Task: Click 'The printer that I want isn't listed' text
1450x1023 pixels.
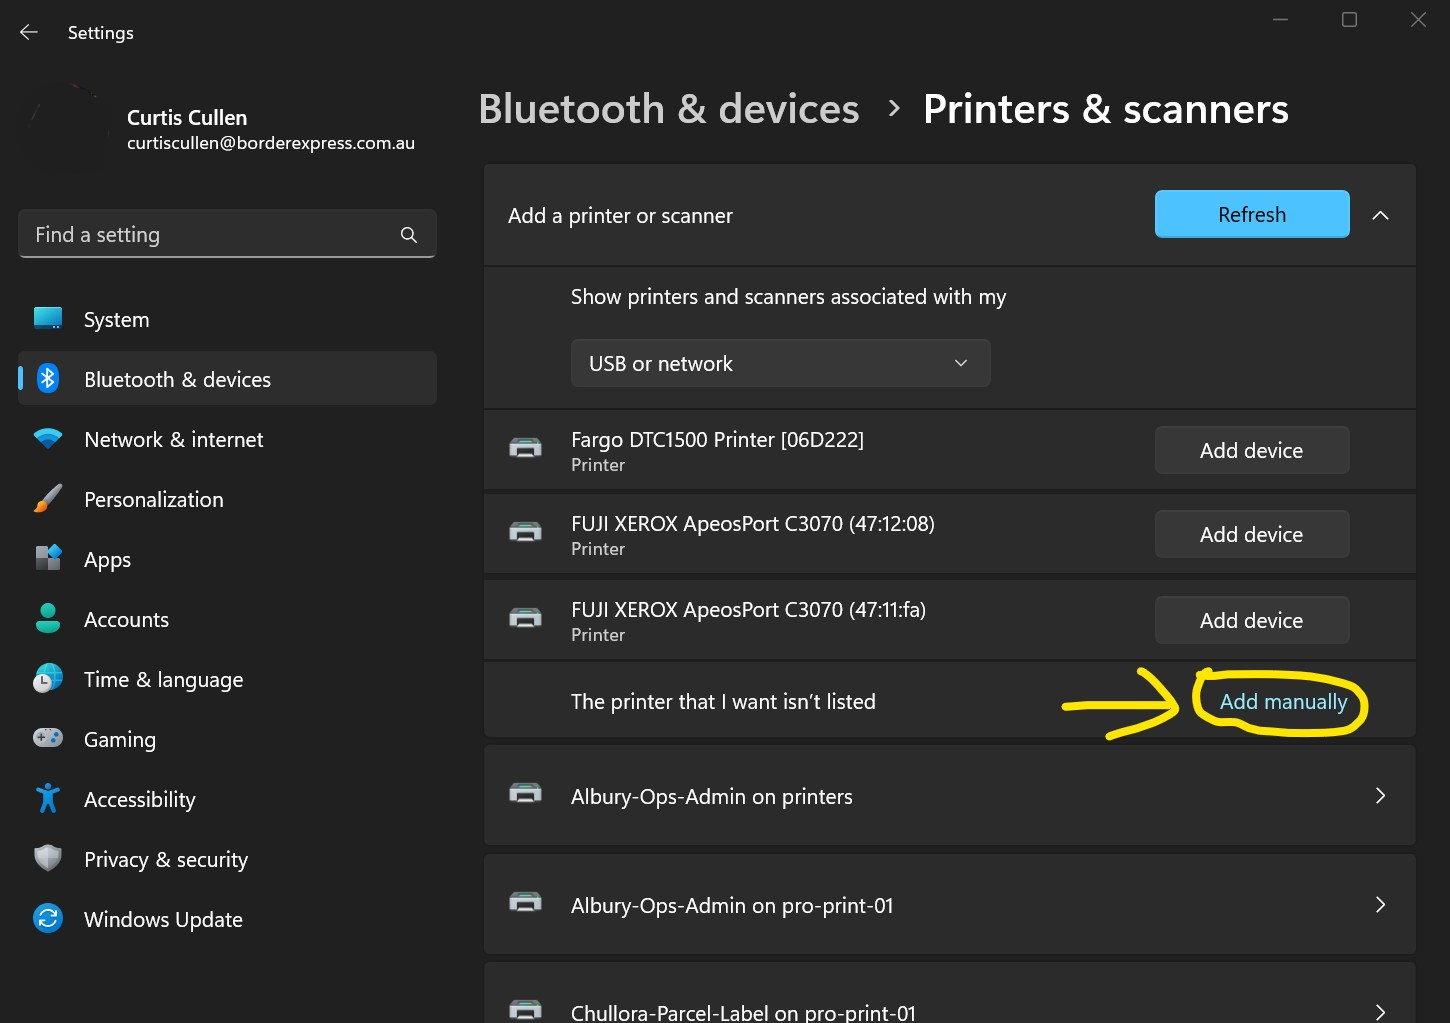Action: coord(723,702)
